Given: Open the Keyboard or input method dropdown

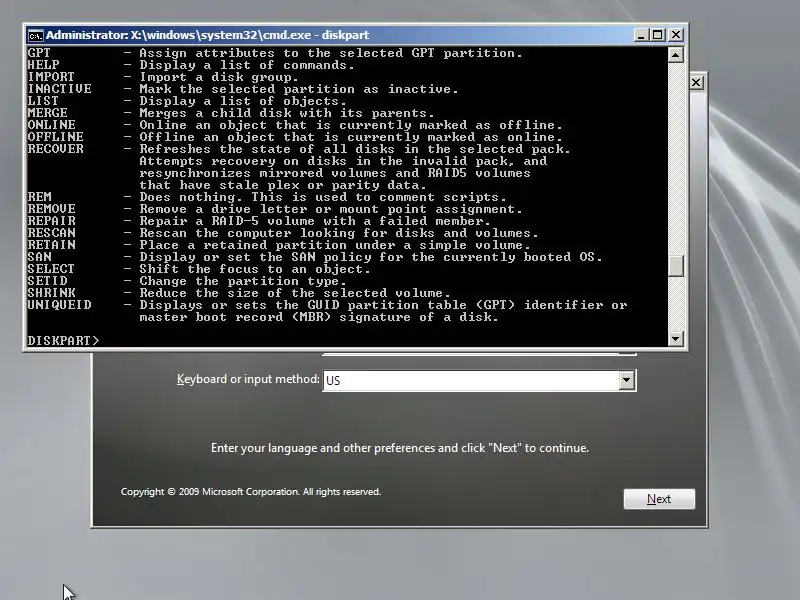Looking at the screenshot, I should (x=627, y=380).
